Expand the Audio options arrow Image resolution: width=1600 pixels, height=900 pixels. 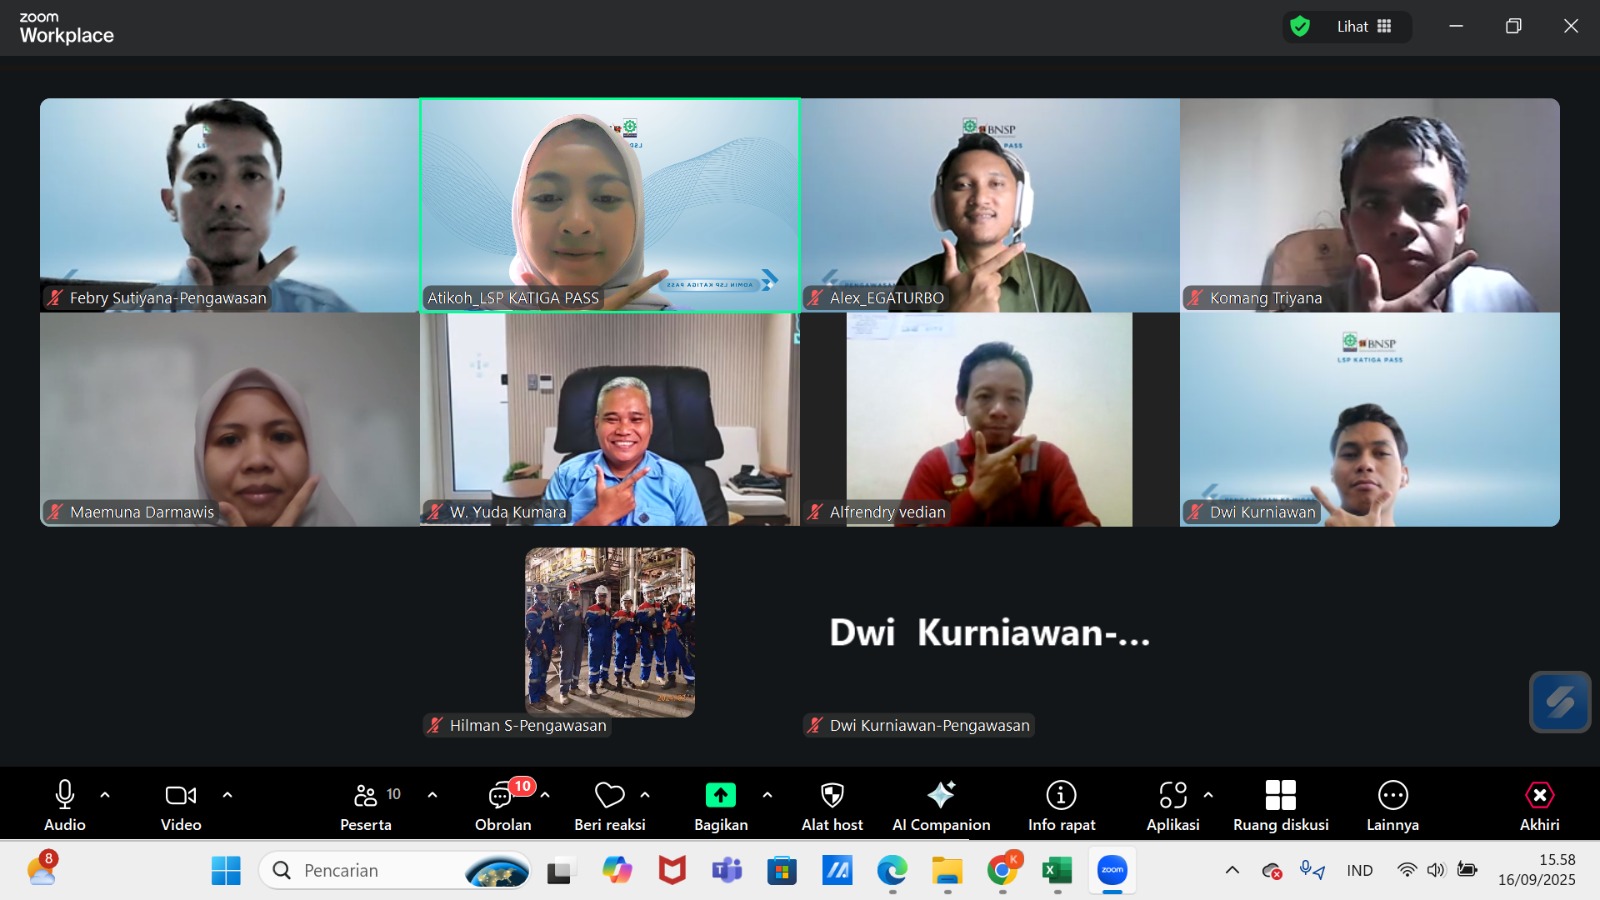[105, 795]
